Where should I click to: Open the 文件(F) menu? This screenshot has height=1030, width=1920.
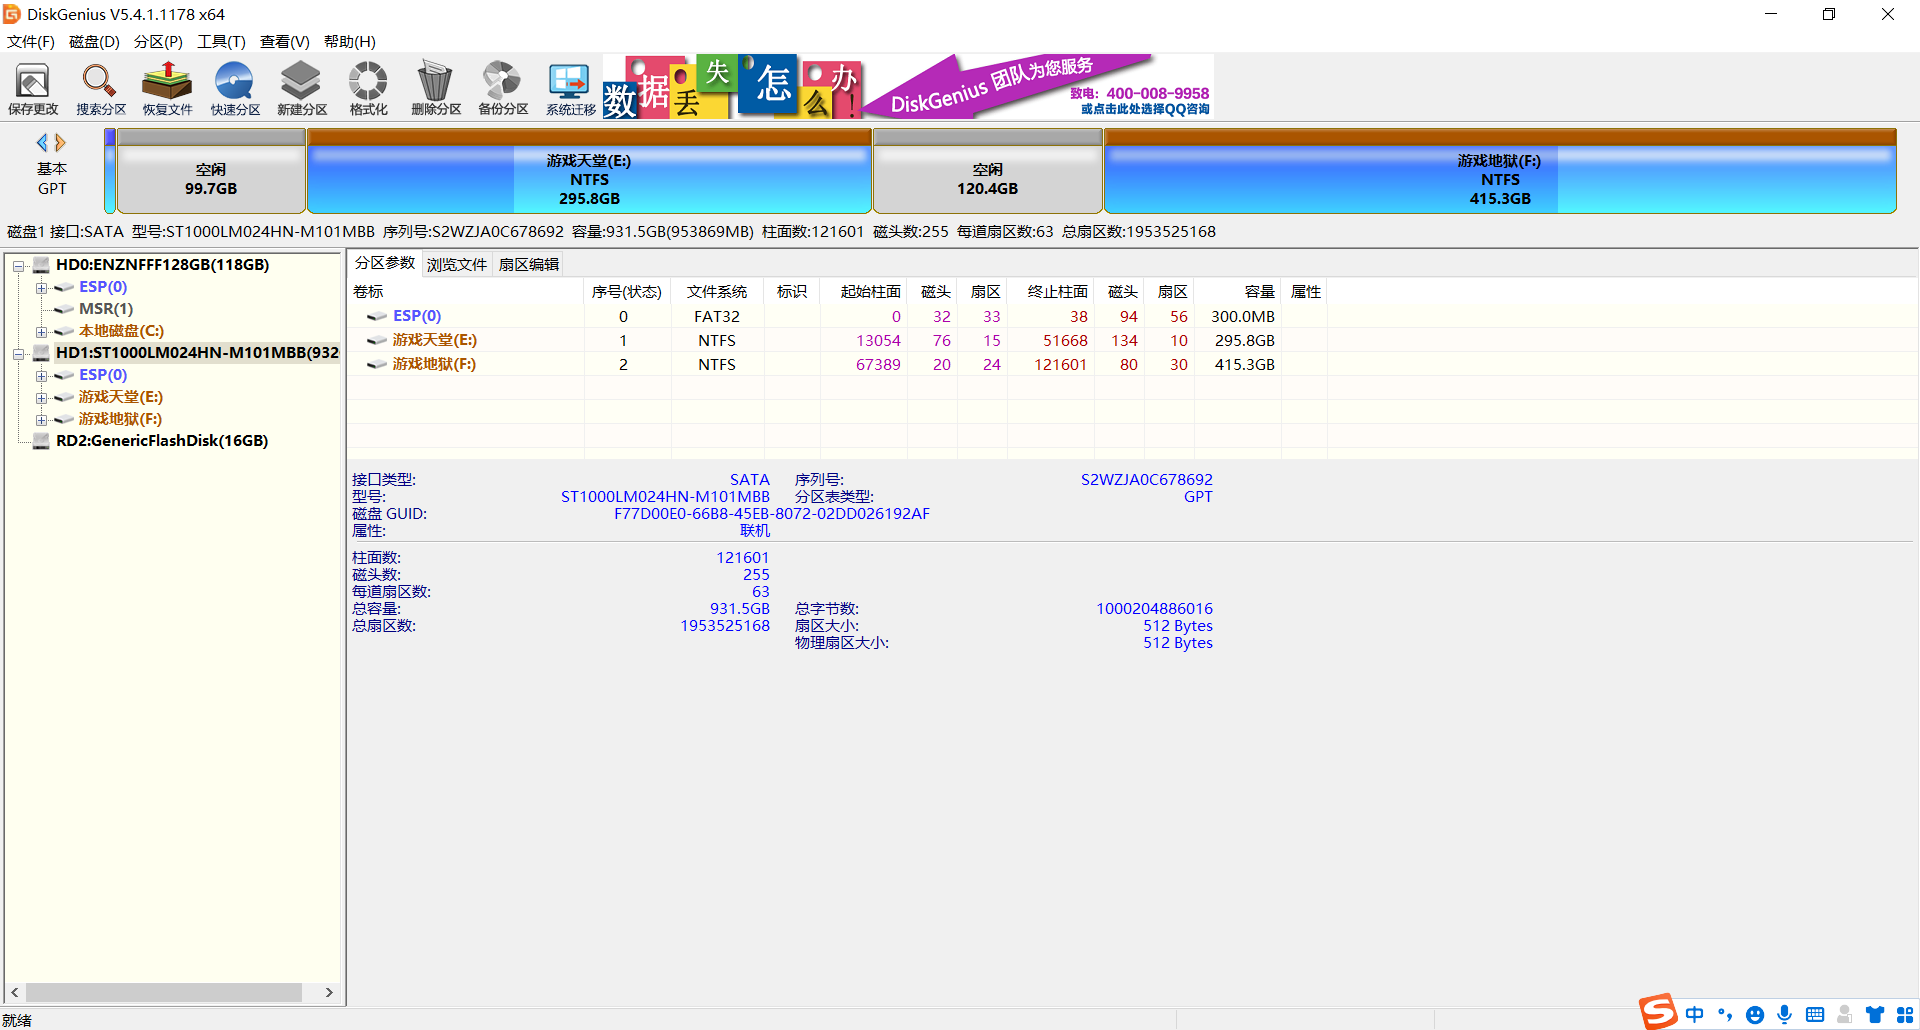[31, 42]
